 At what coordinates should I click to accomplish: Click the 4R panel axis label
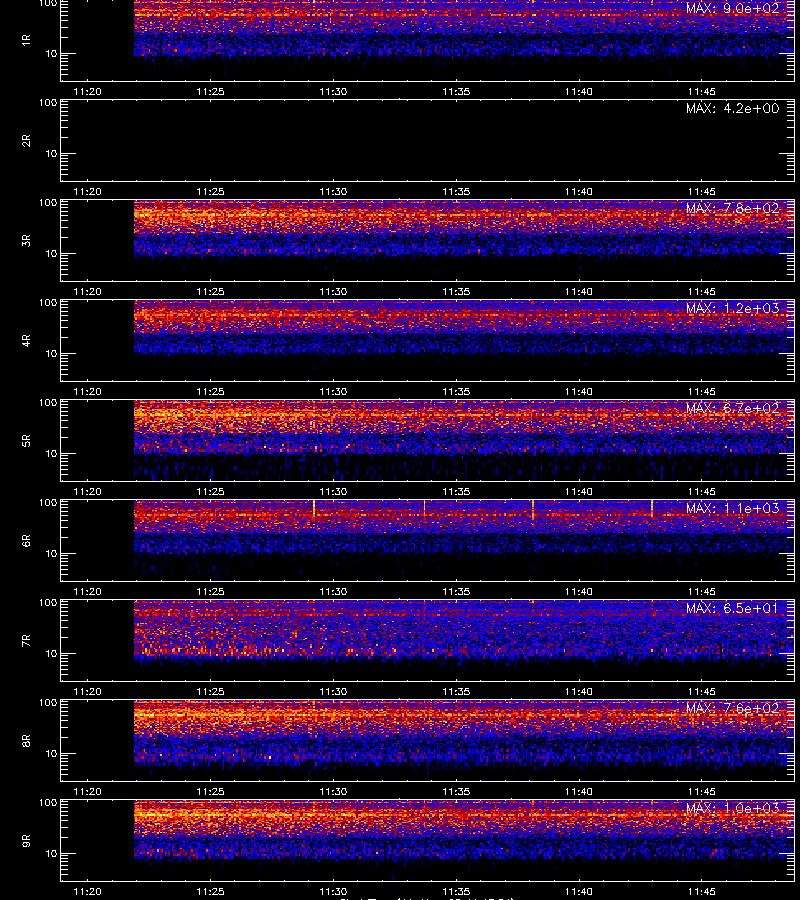[x=26, y=340]
